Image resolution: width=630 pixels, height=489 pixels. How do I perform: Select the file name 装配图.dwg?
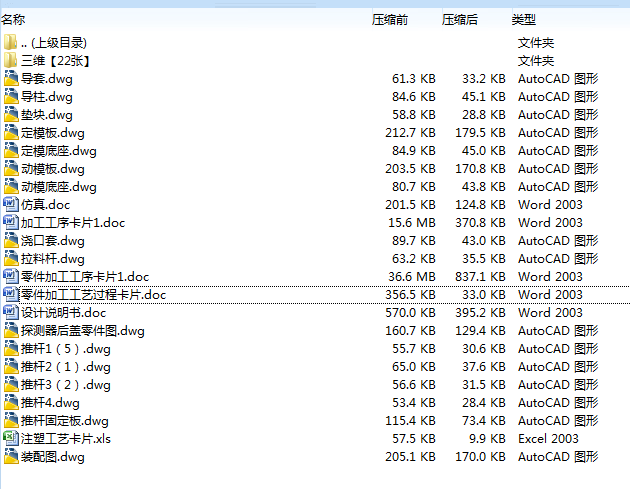(x=53, y=457)
